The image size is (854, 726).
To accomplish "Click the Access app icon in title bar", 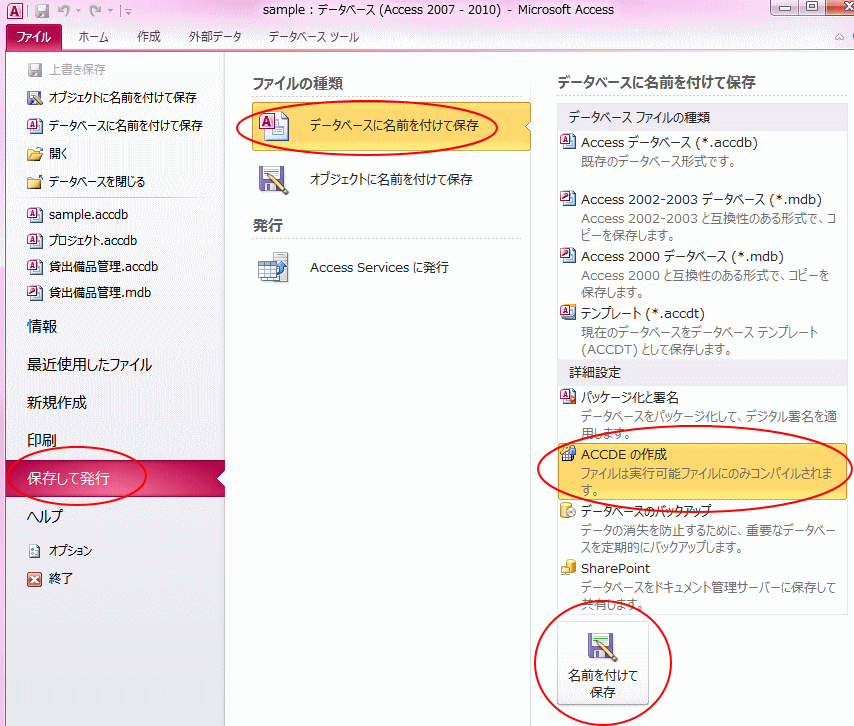I will click(15, 10).
